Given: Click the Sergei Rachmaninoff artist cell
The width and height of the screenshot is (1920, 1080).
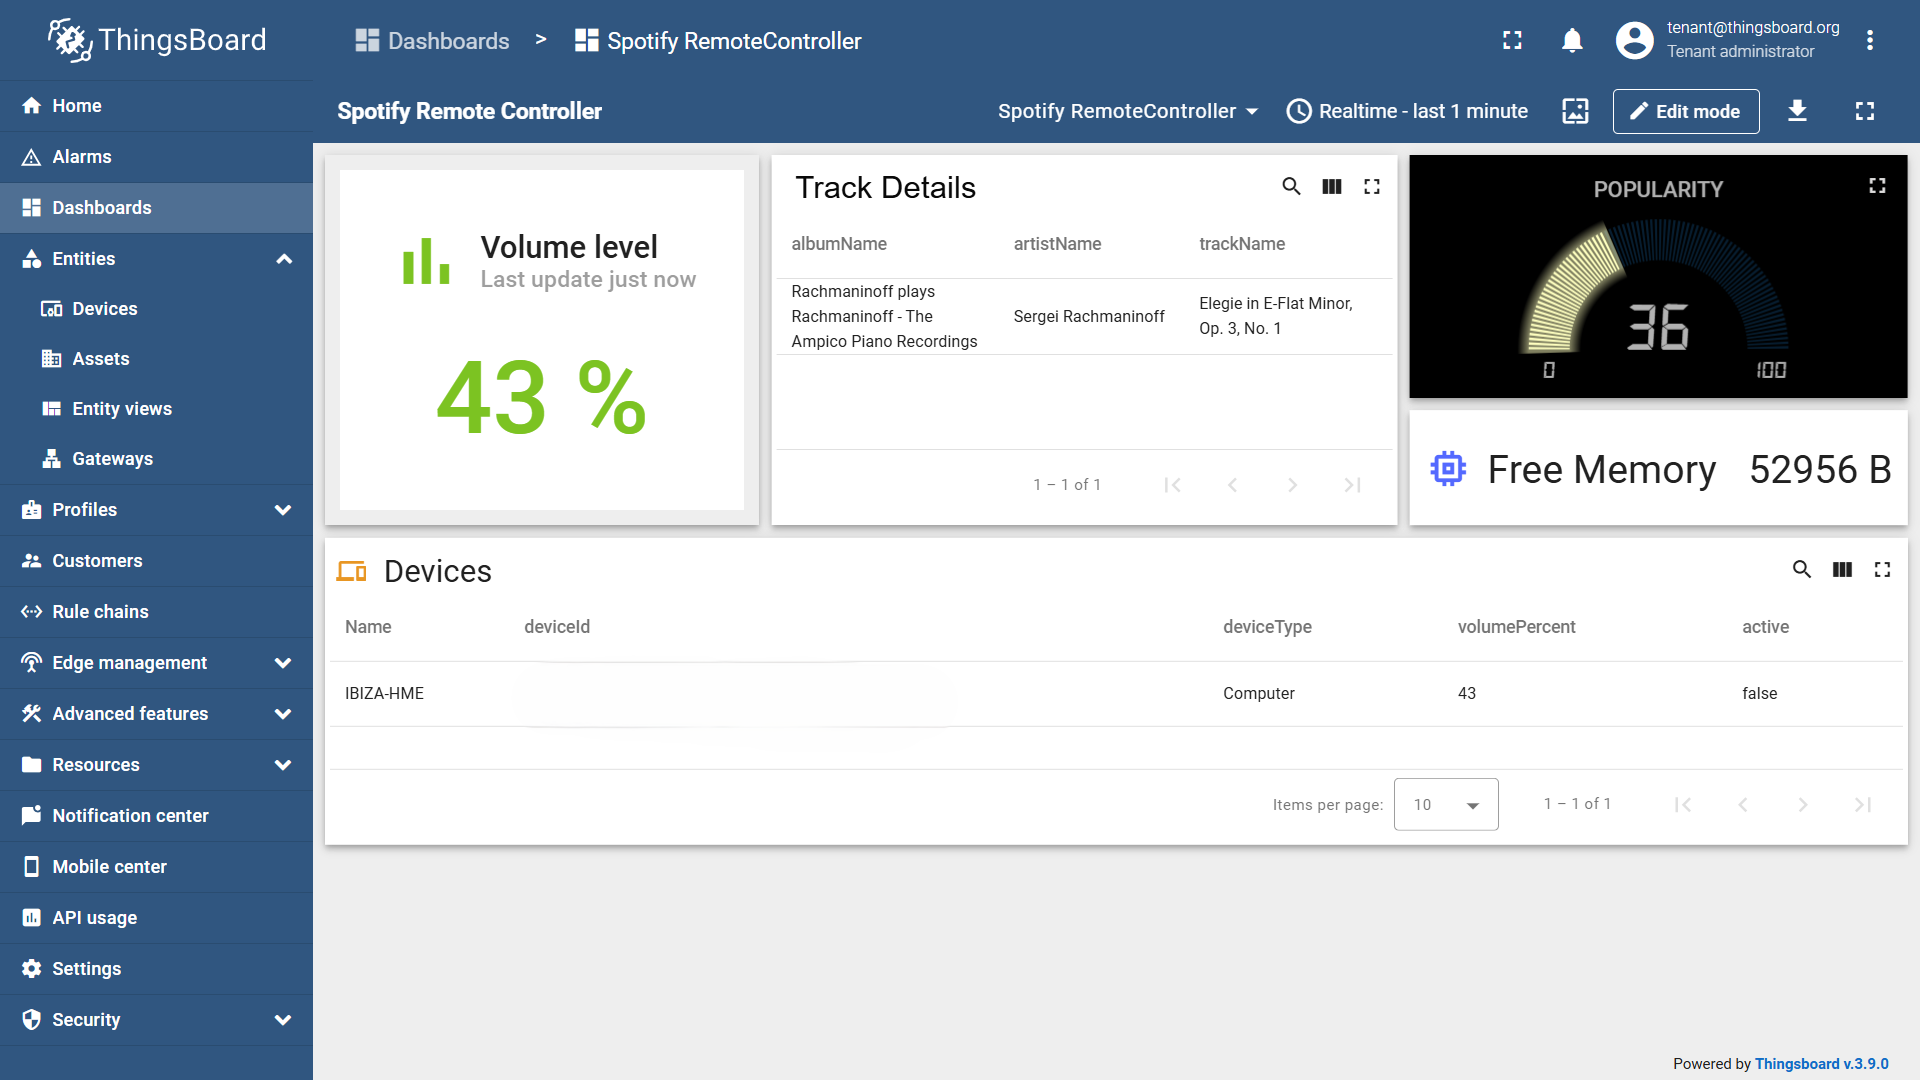Looking at the screenshot, I should click(1089, 317).
